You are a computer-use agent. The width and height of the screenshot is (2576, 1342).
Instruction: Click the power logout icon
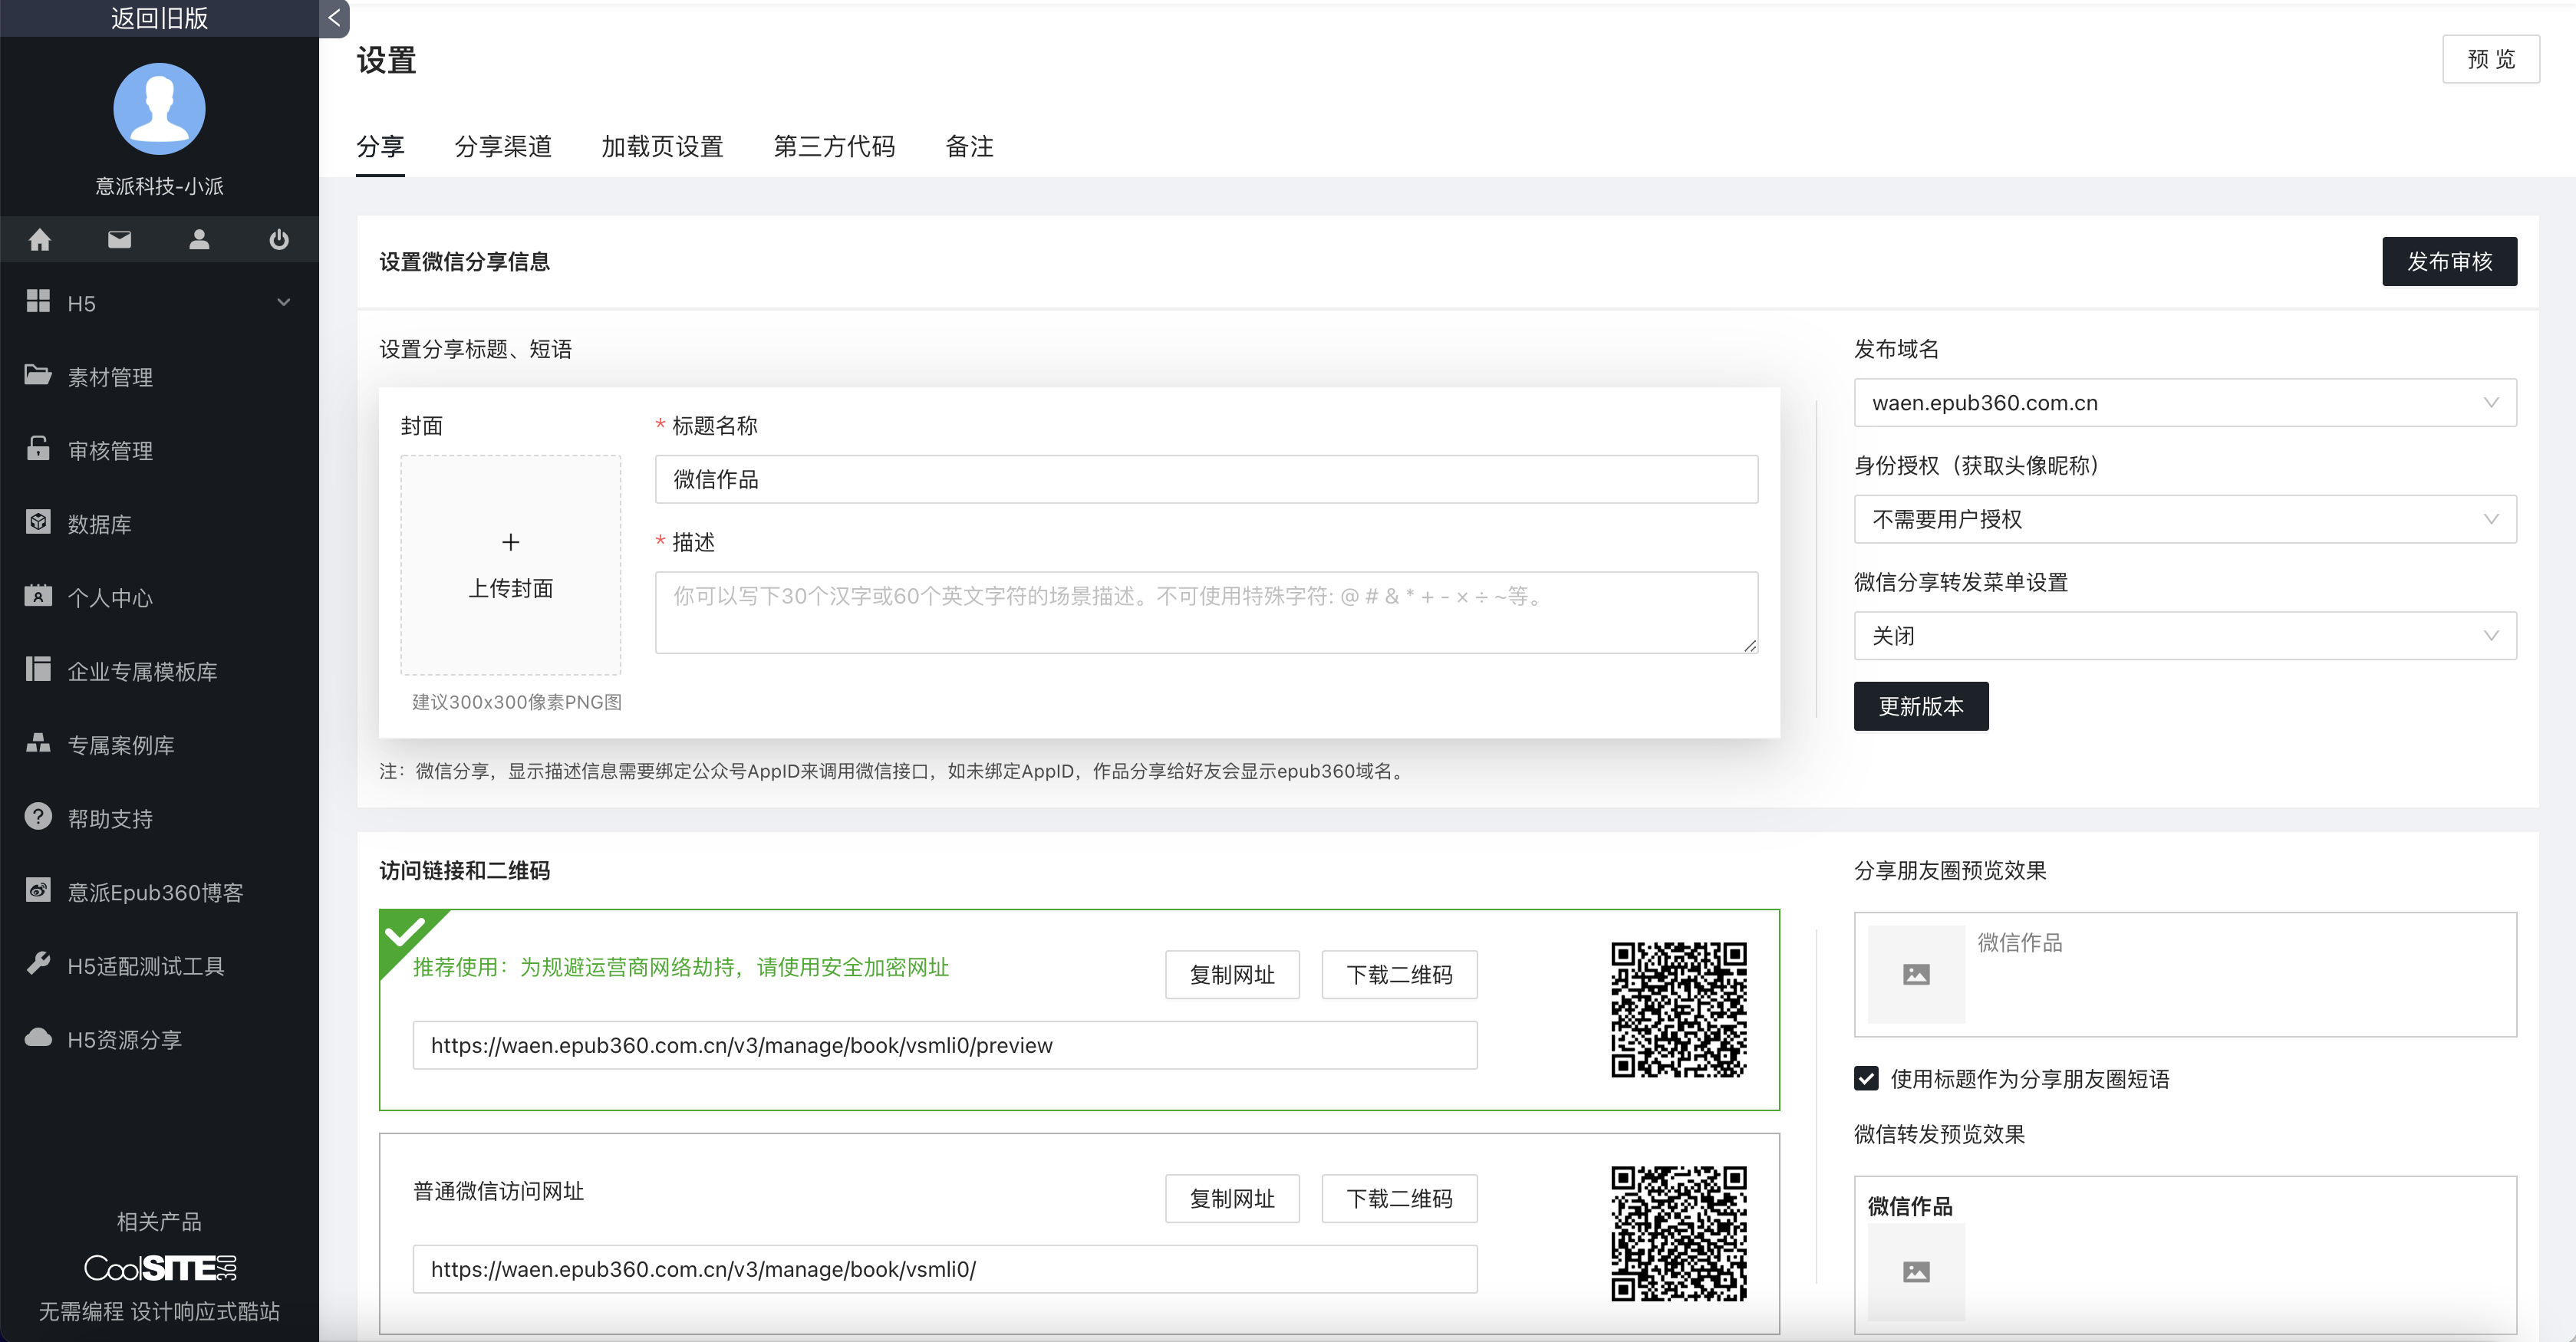279,239
